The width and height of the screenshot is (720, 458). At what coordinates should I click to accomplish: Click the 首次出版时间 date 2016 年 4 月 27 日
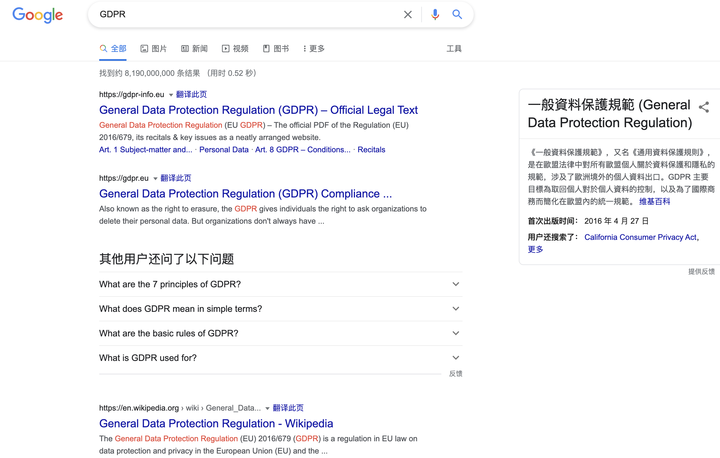coord(616,221)
